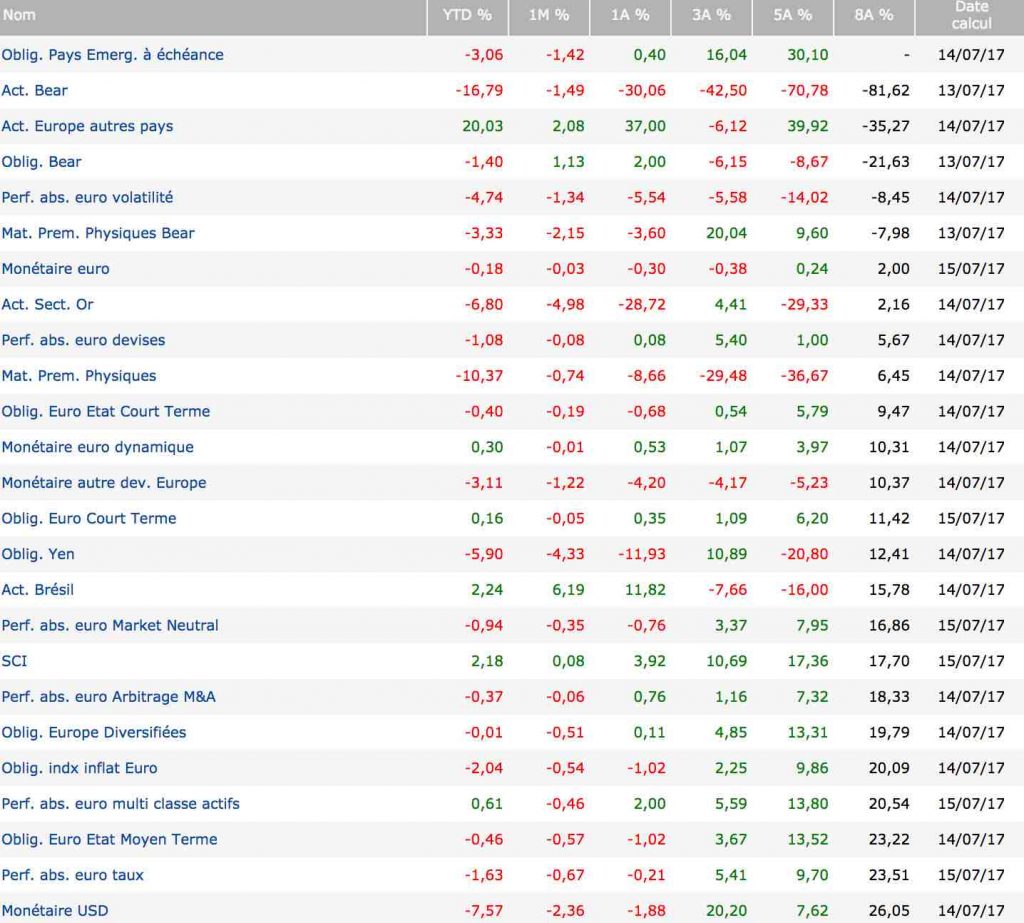1024x923 pixels.
Task: Sort by 5A % column header
Action: click(x=791, y=15)
